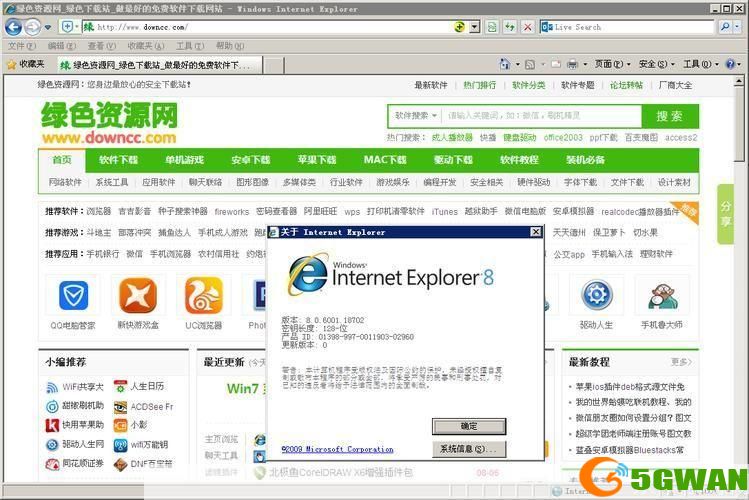The height and width of the screenshot is (500, 749).
Task: Click the scrollbar up arrow
Action: [739, 81]
